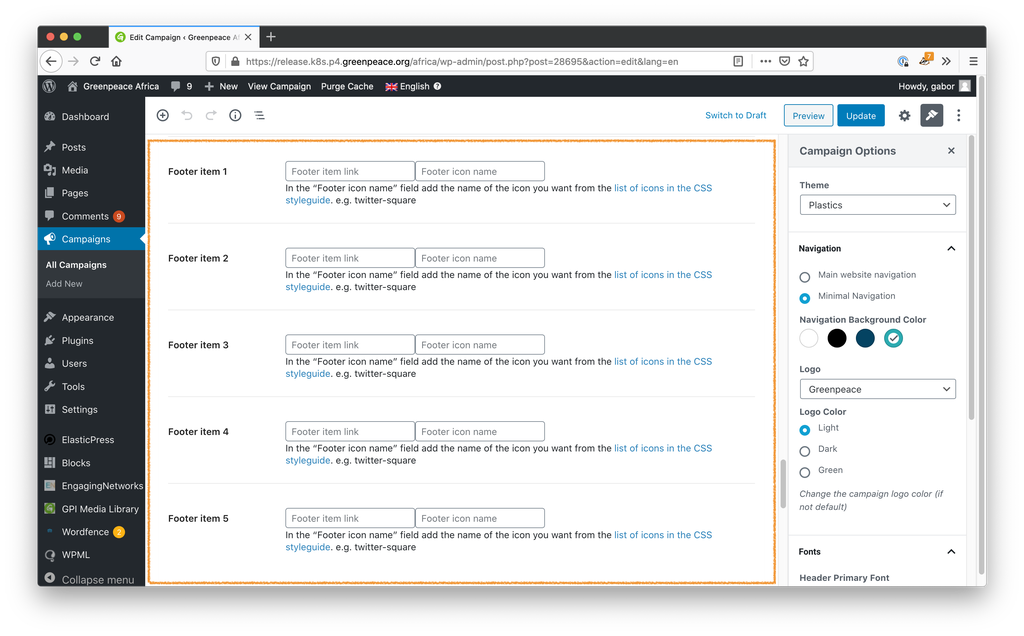
Task: Open Content structure info icon
Action: click(235, 116)
